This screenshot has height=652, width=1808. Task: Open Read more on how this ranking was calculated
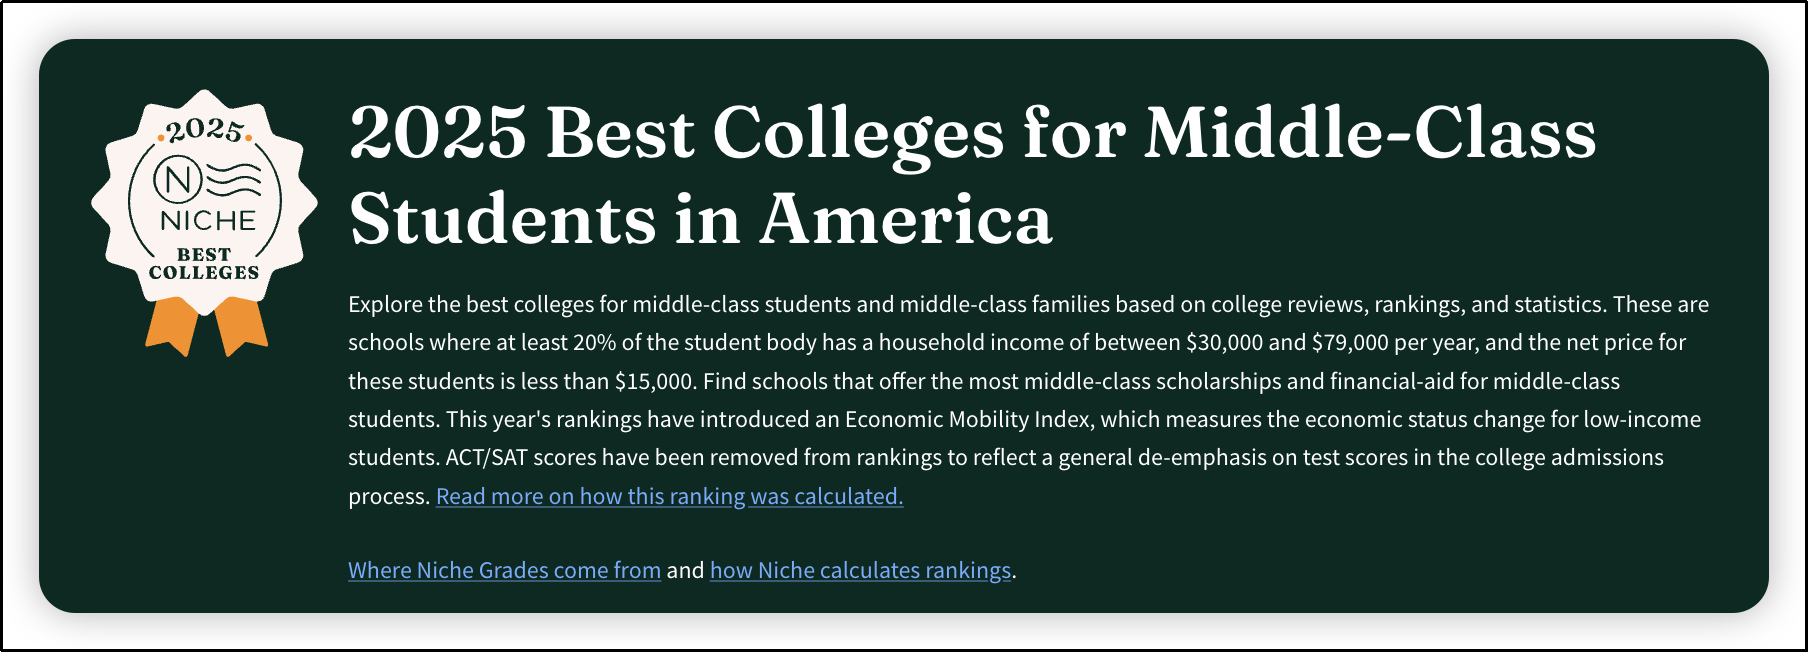click(x=669, y=496)
